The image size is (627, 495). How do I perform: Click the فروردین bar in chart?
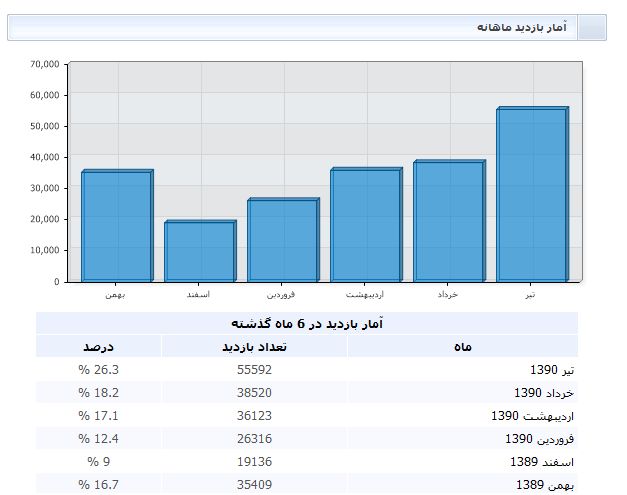point(283,240)
